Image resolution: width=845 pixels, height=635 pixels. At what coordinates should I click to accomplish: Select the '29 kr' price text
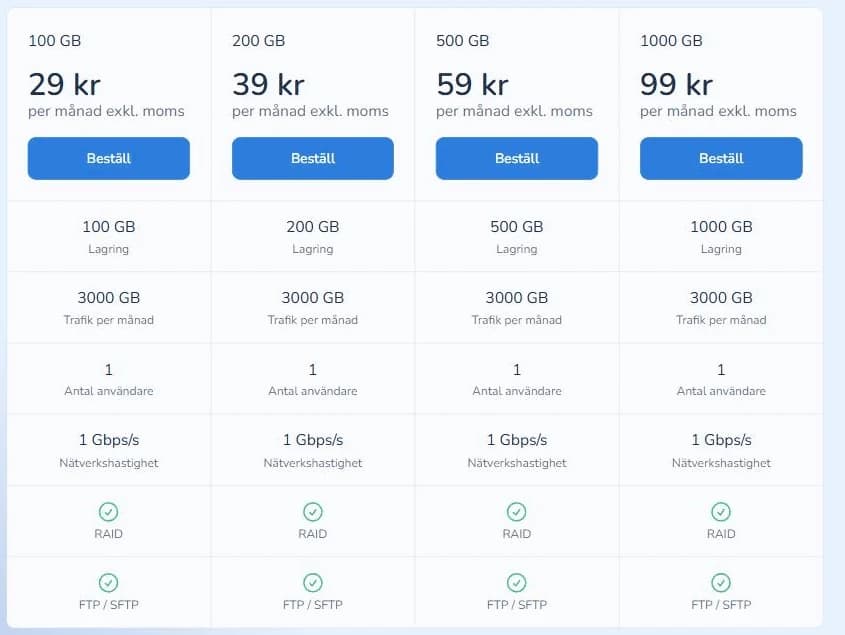(65, 85)
